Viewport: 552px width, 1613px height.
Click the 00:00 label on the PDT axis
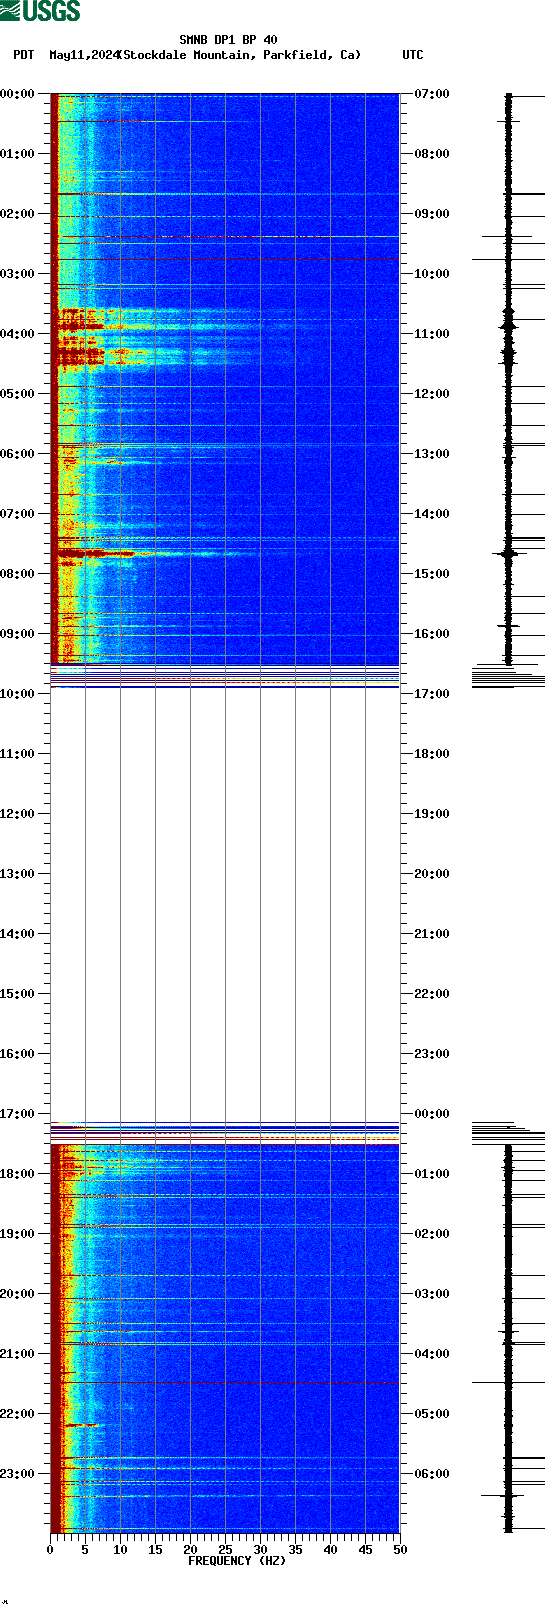click(17, 94)
